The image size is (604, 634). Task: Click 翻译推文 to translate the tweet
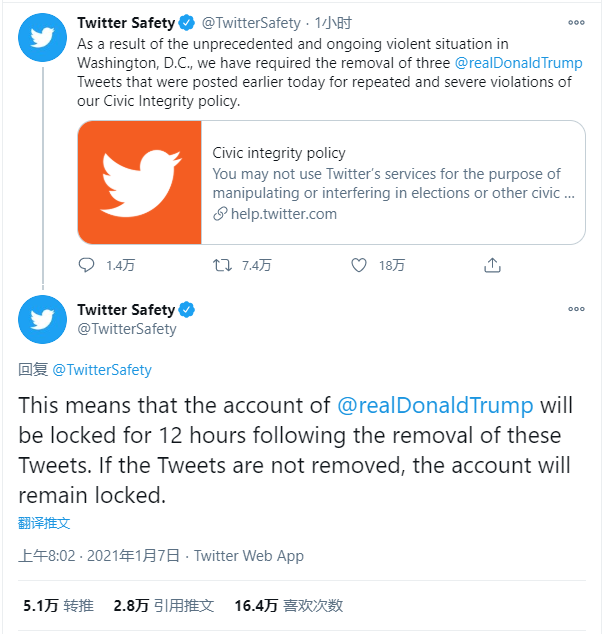pos(44,523)
